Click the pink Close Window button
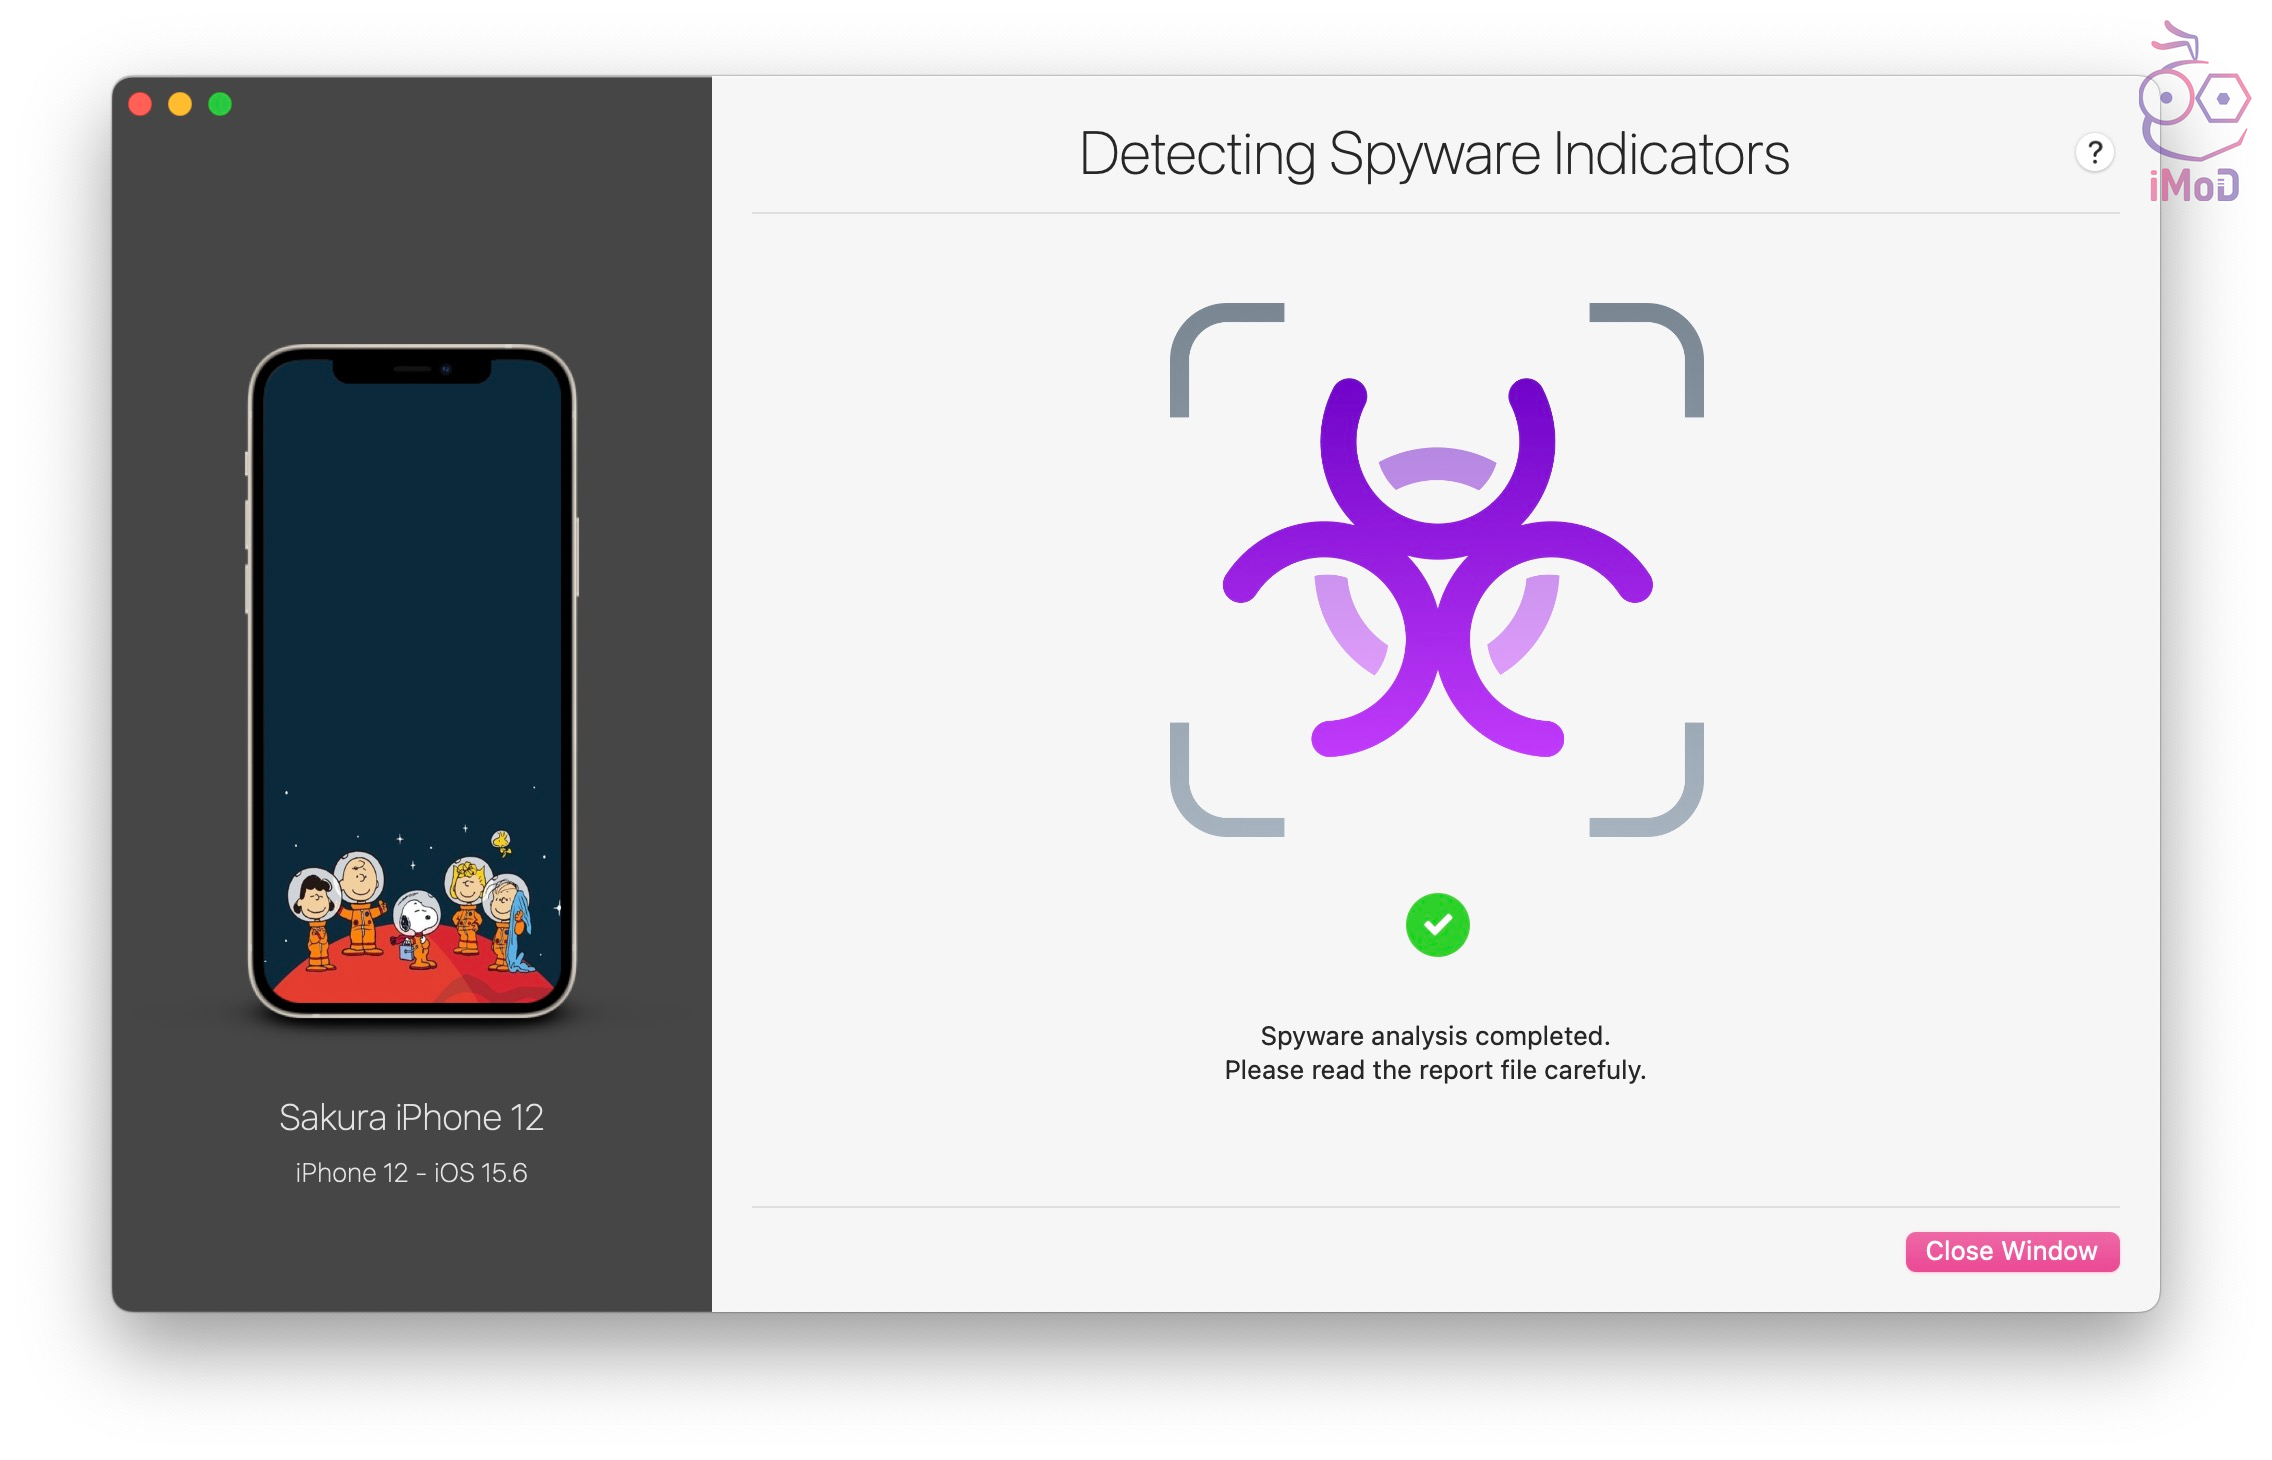Image resolution: width=2272 pixels, height=1460 pixels. 2011,1251
